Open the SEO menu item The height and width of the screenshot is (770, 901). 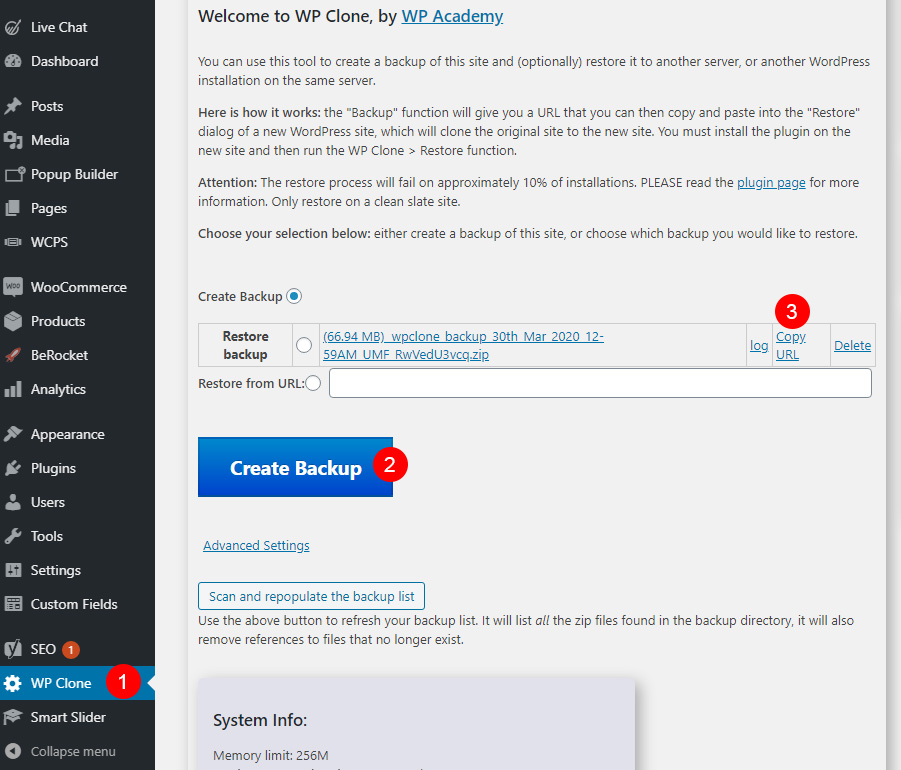click(x=43, y=649)
